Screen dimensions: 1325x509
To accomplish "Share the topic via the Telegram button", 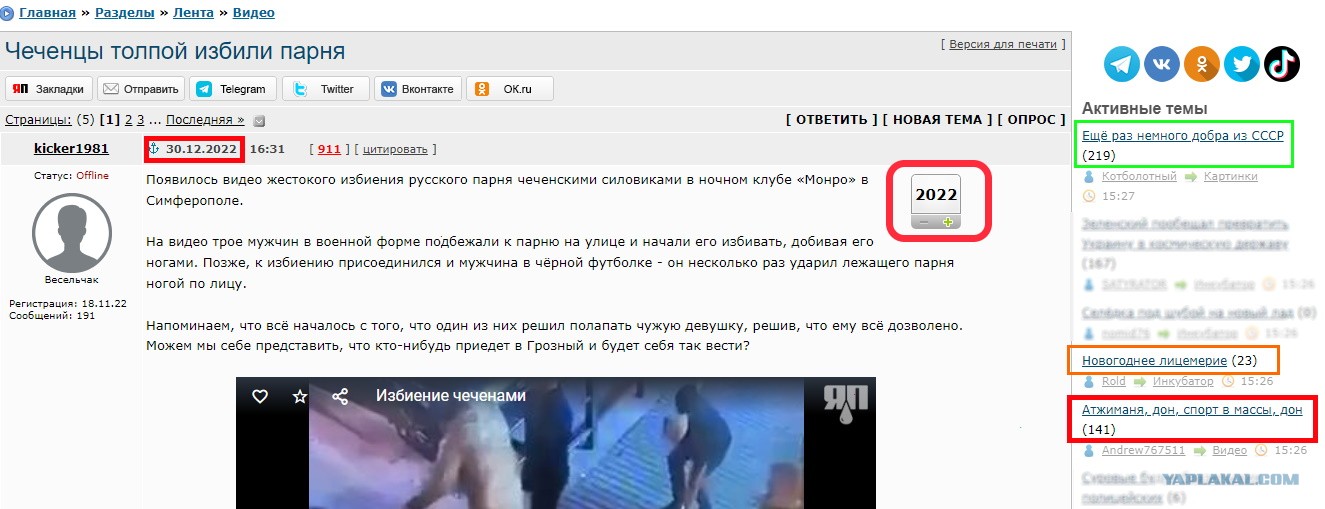I will point(232,89).
